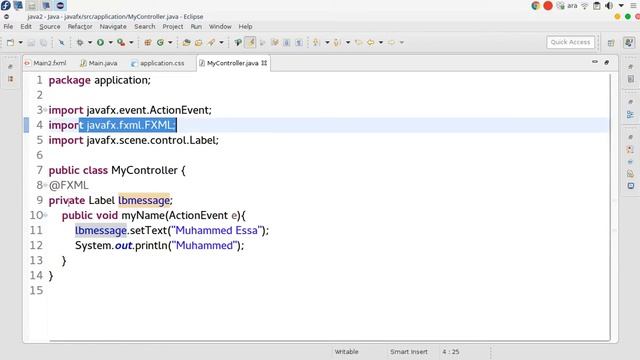Click the New Java Class icon

tap(160, 42)
